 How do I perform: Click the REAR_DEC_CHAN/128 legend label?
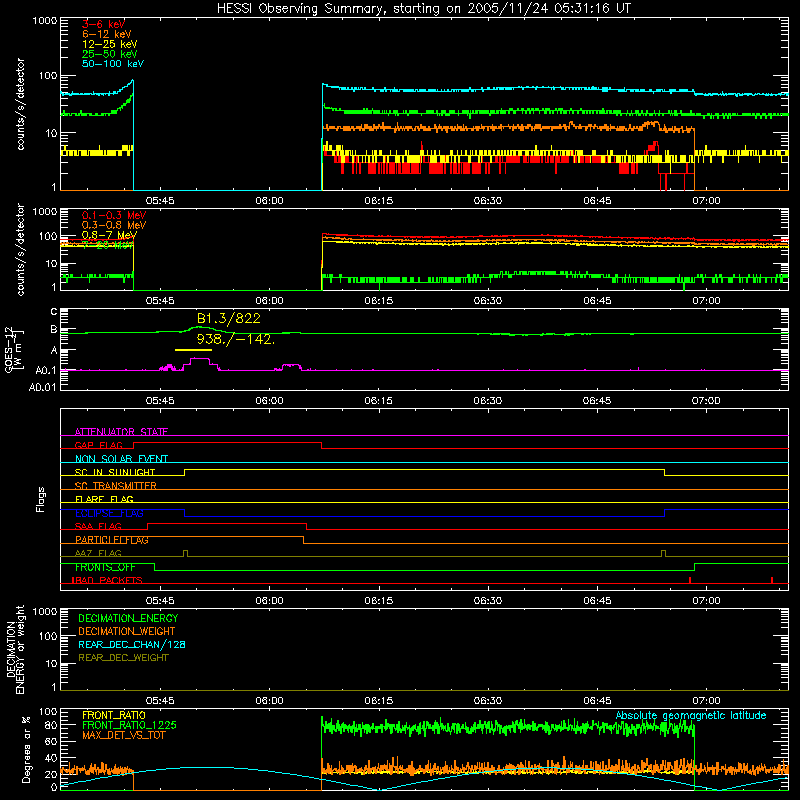tap(132, 644)
